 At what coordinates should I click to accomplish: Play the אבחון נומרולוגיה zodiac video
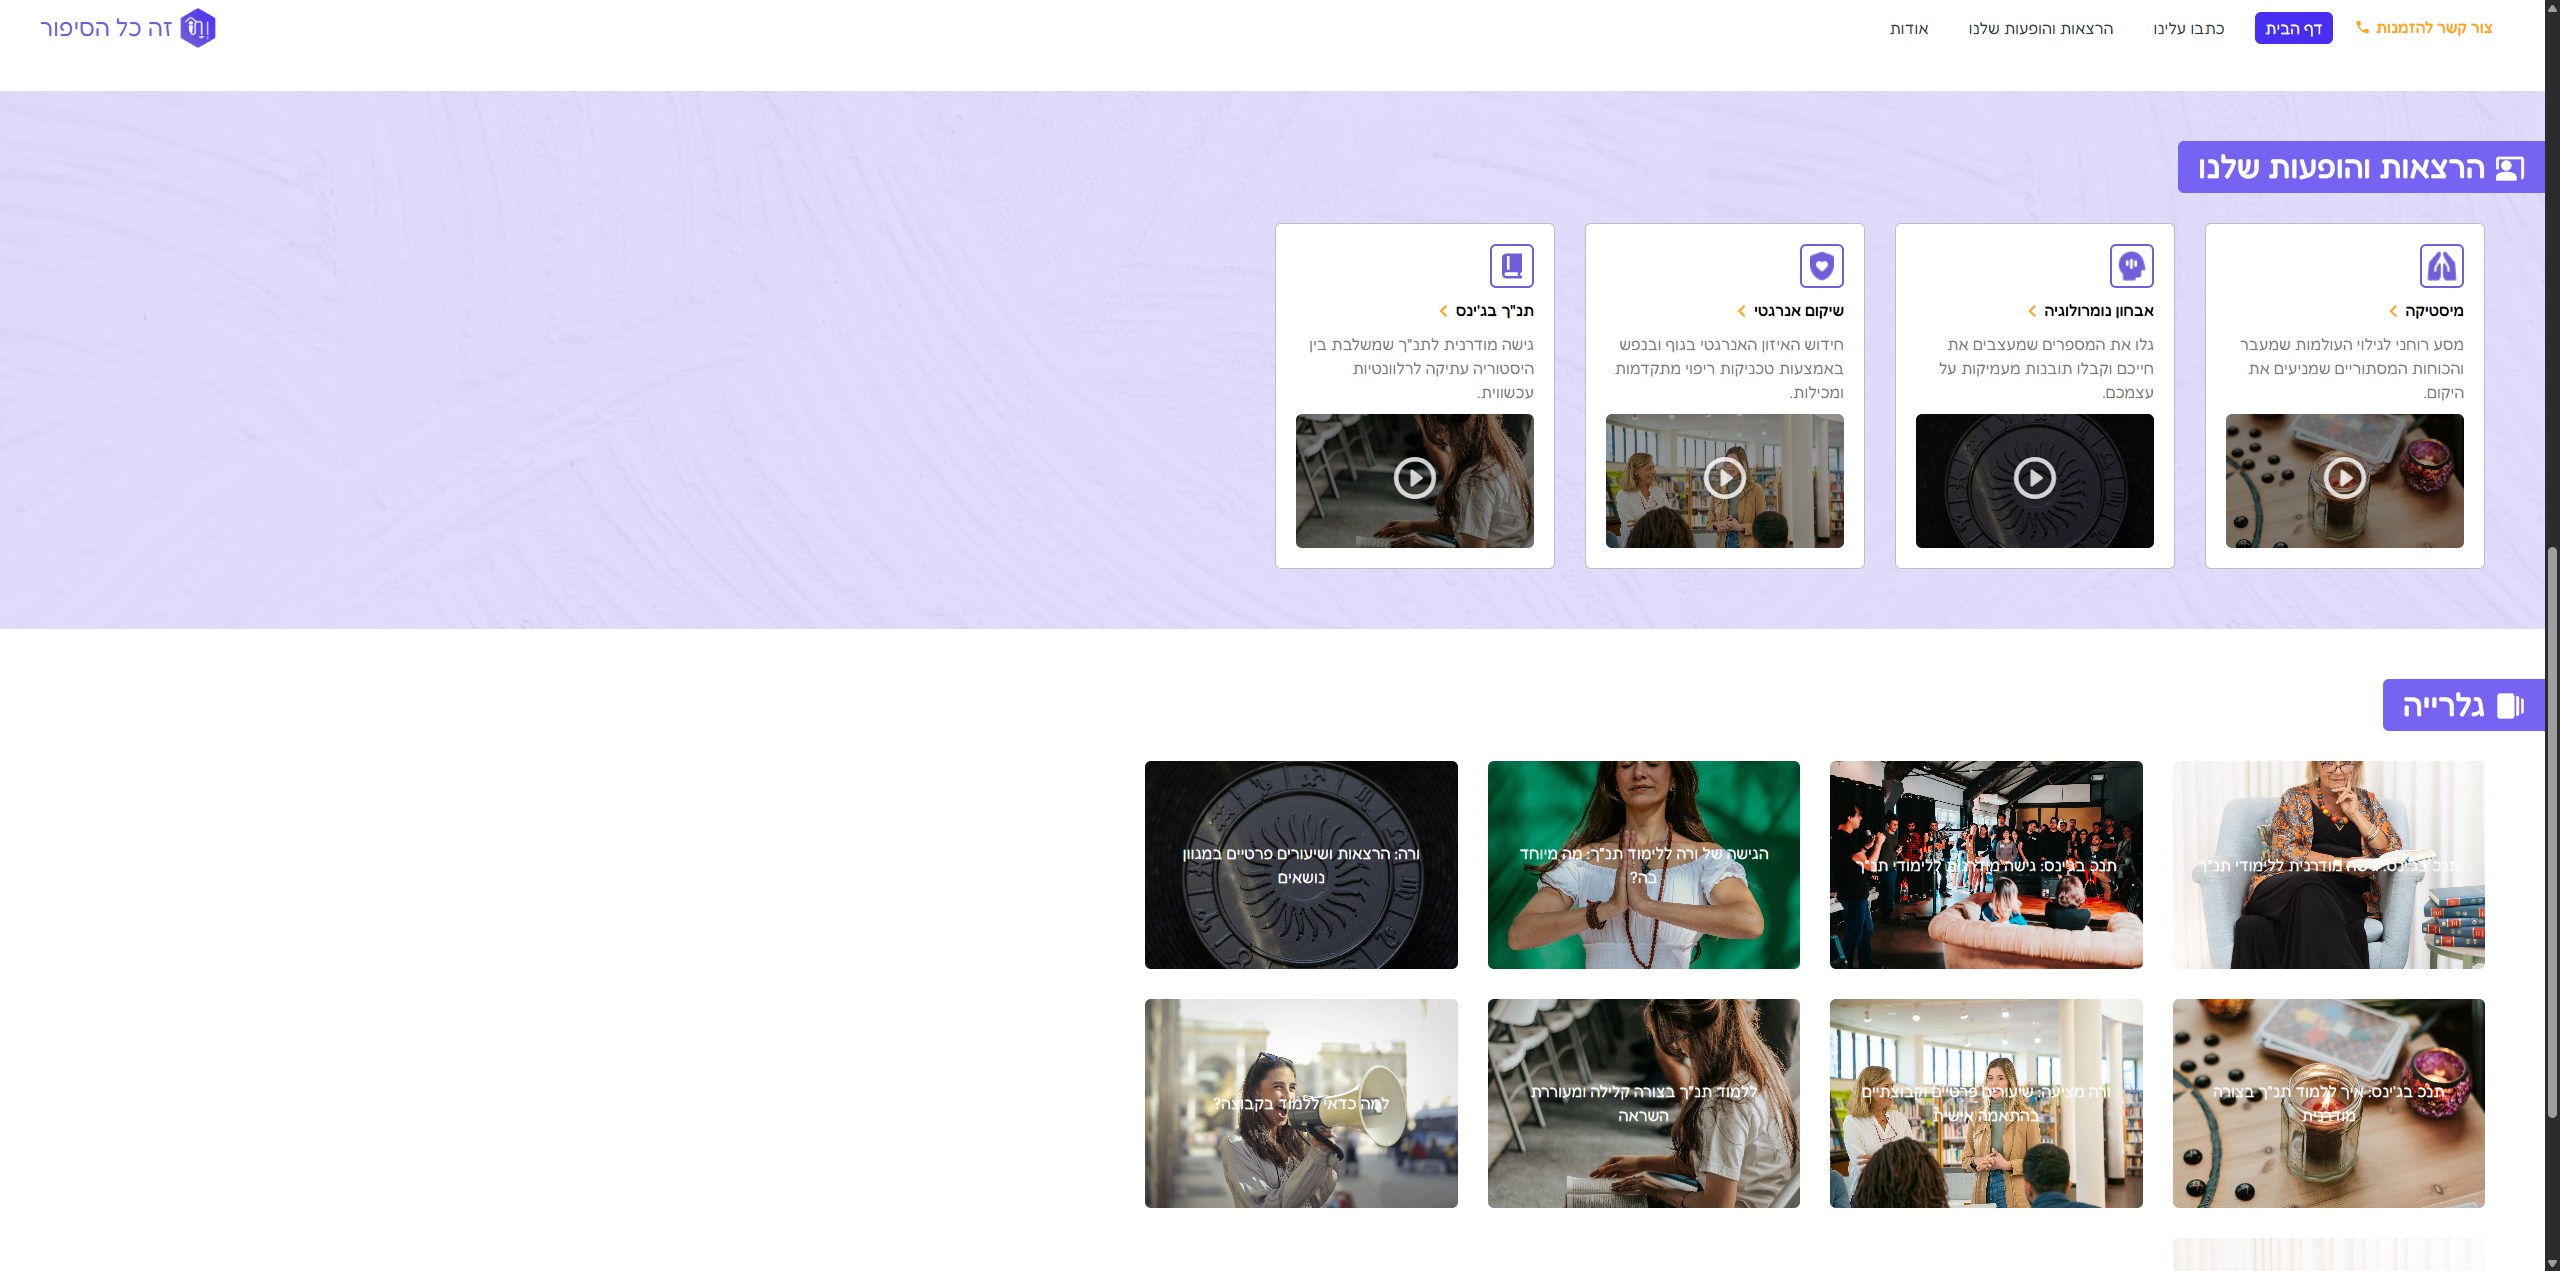click(2034, 479)
